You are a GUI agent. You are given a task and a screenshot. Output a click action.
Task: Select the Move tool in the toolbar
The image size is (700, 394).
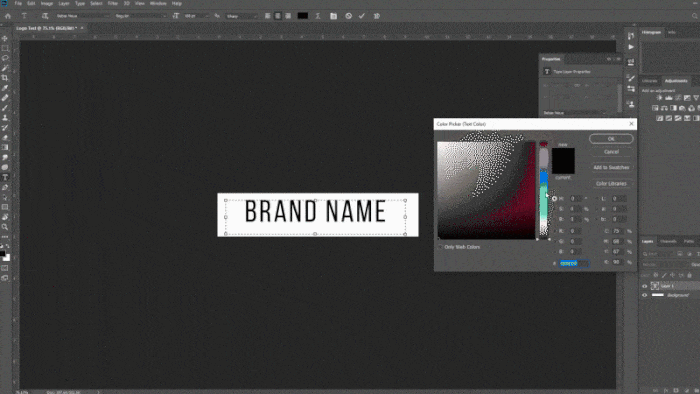tap(5, 38)
